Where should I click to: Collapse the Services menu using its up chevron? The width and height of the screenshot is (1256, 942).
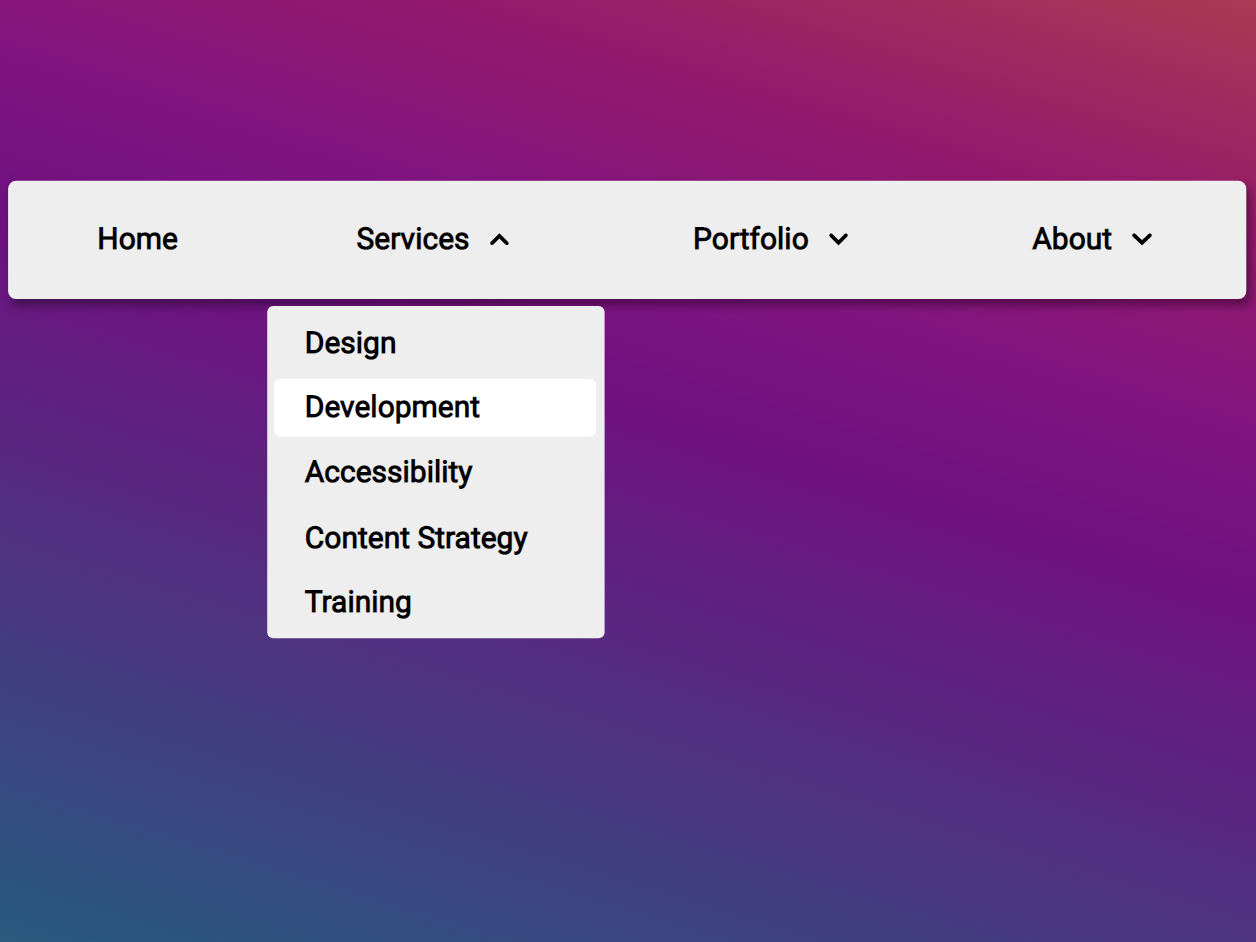pos(500,240)
